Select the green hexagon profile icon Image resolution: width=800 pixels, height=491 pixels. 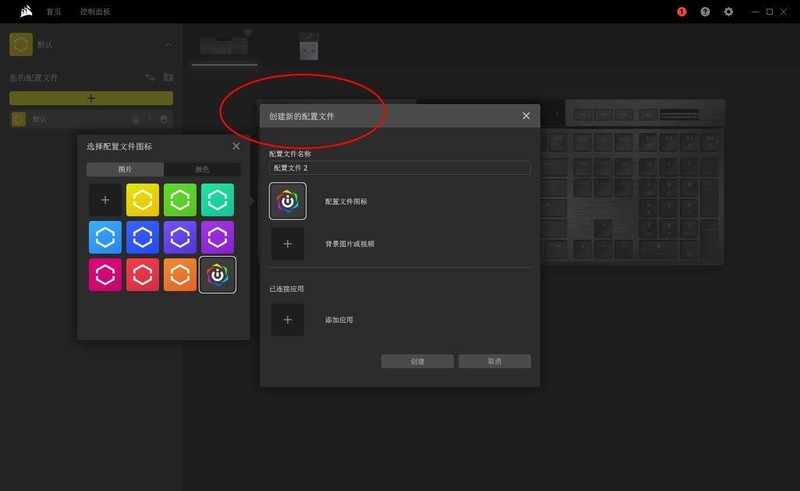pos(180,200)
